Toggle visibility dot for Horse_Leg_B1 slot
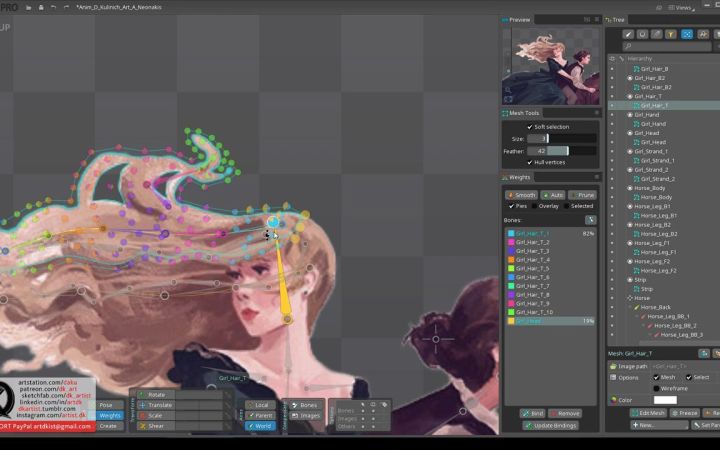720x450 pixels. pos(612,206)
